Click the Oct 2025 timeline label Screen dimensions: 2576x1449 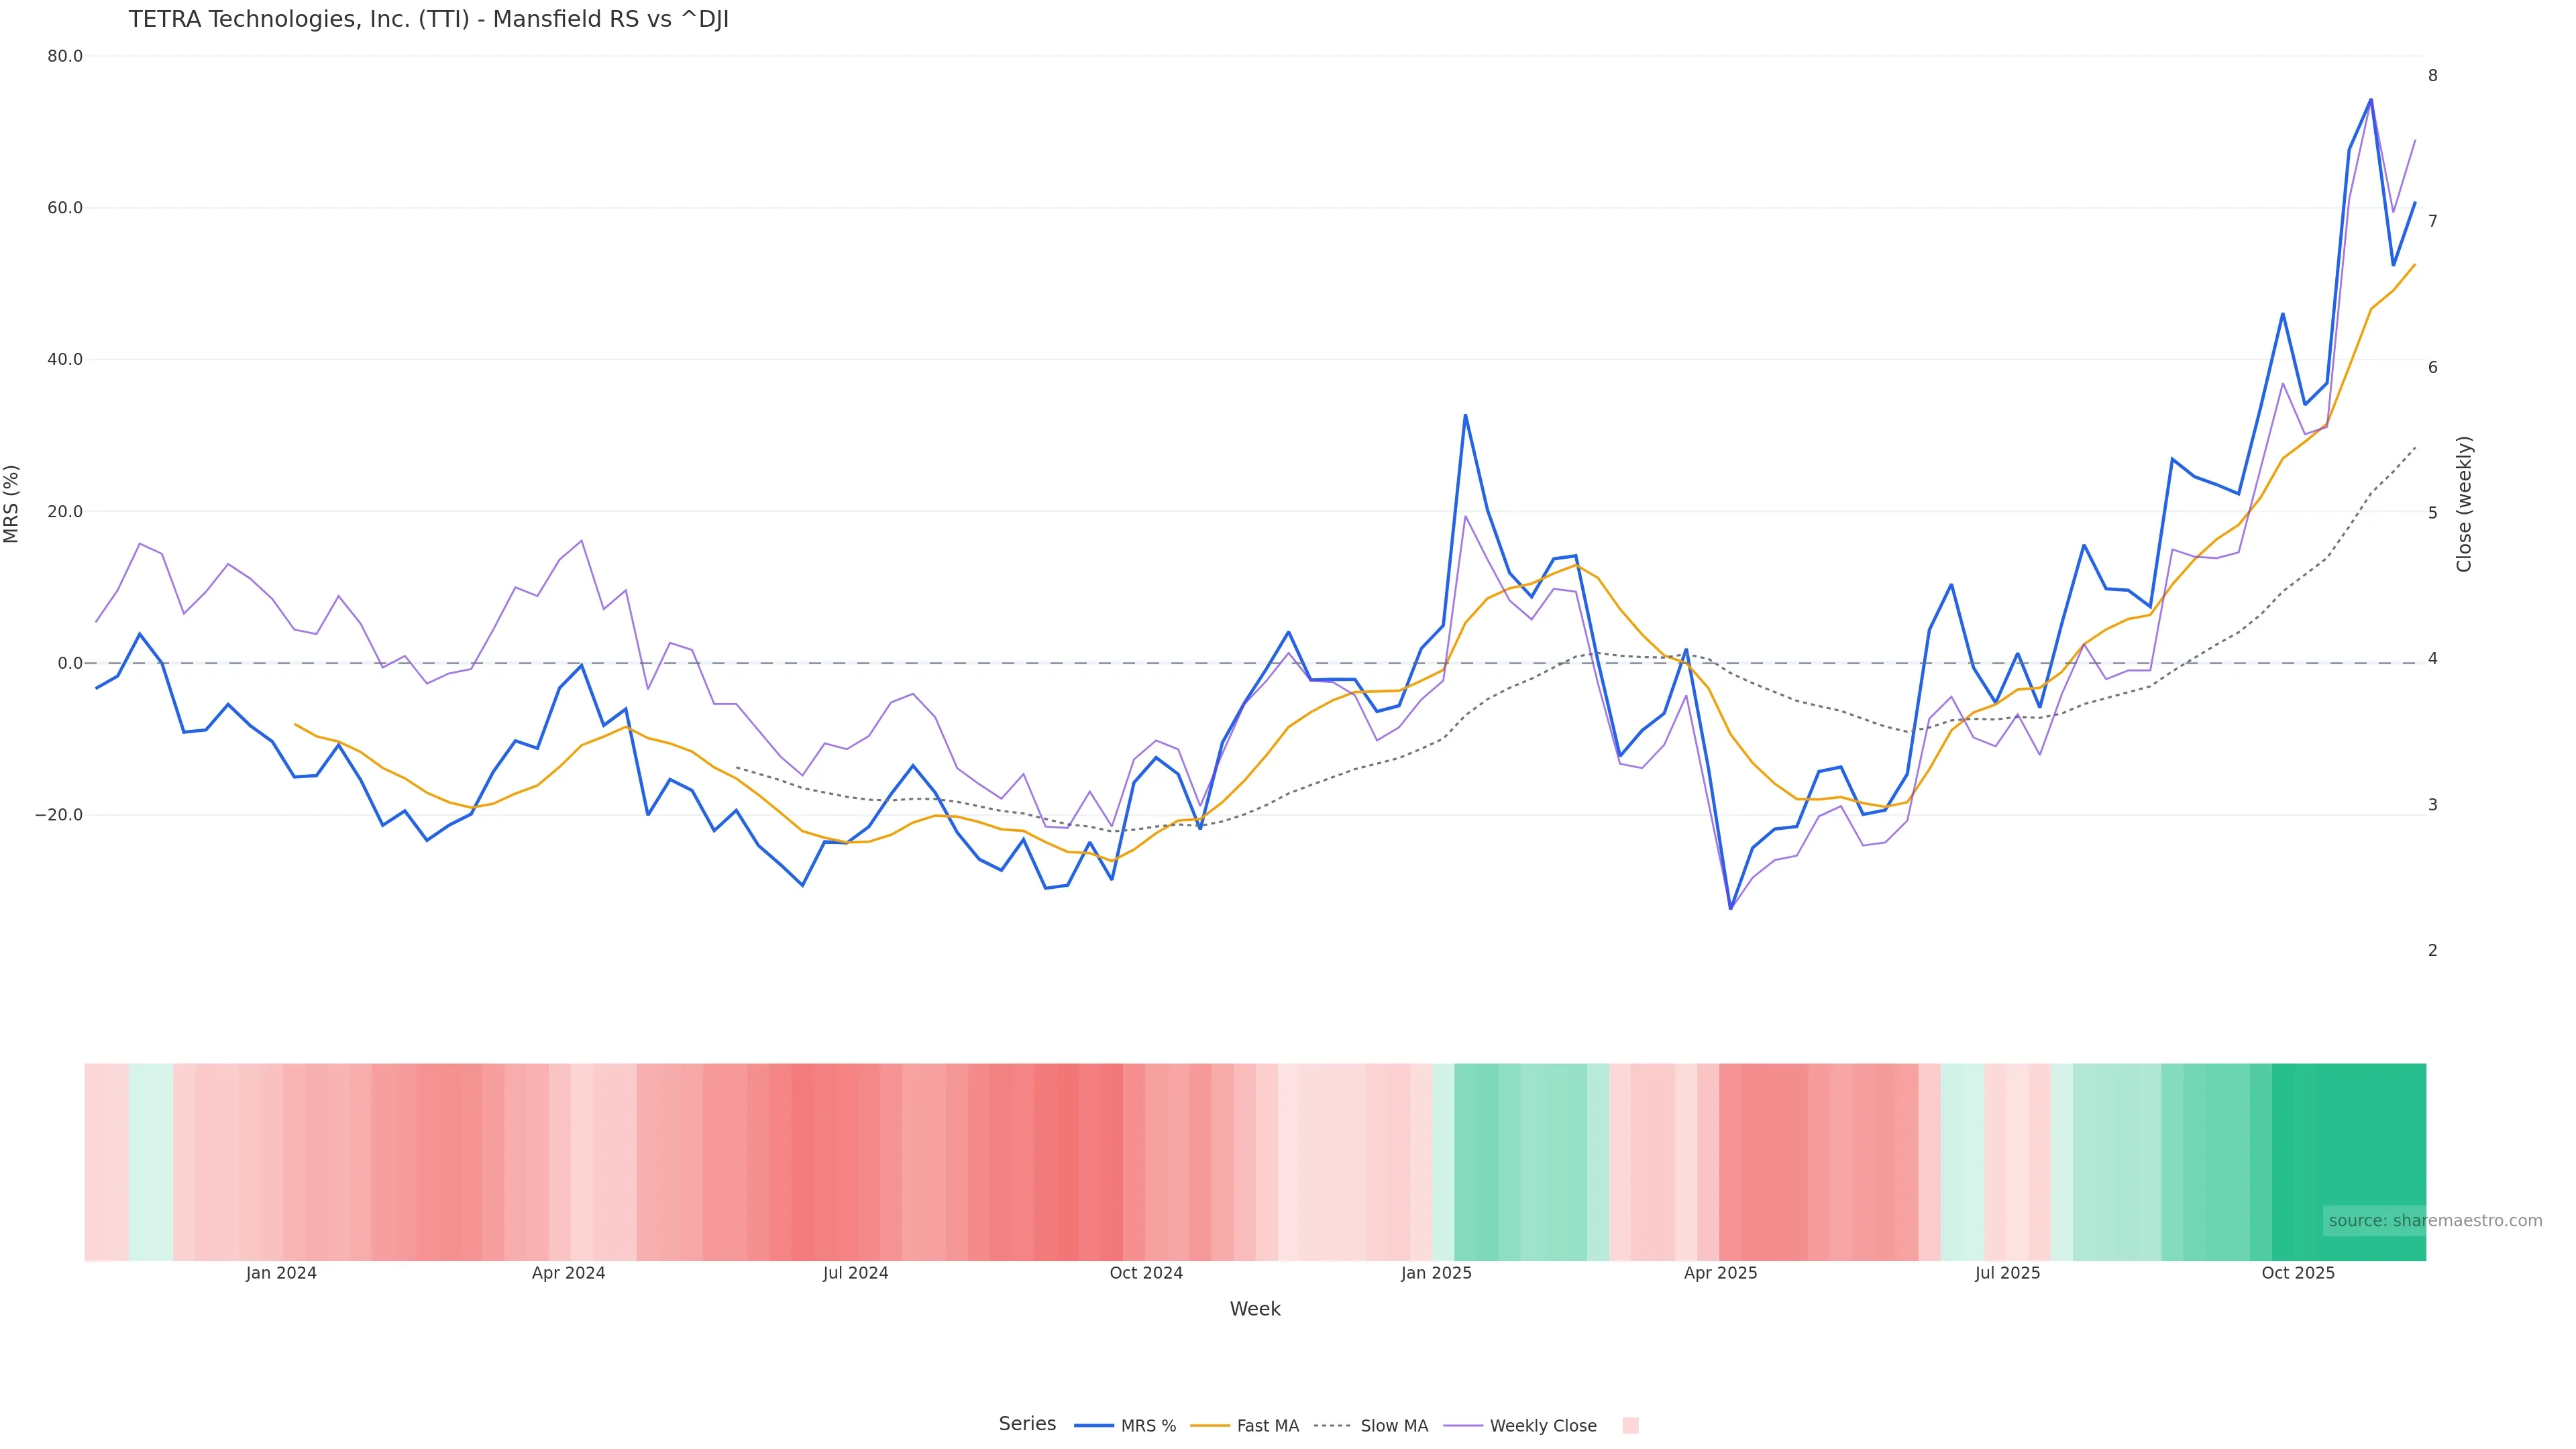(x=2298, y=1273)
